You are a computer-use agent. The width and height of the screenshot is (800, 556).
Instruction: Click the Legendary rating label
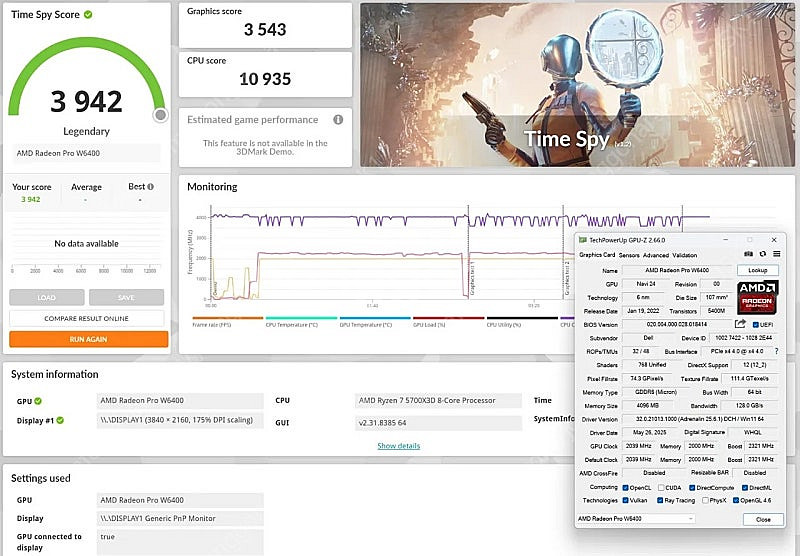click(86, 131)
